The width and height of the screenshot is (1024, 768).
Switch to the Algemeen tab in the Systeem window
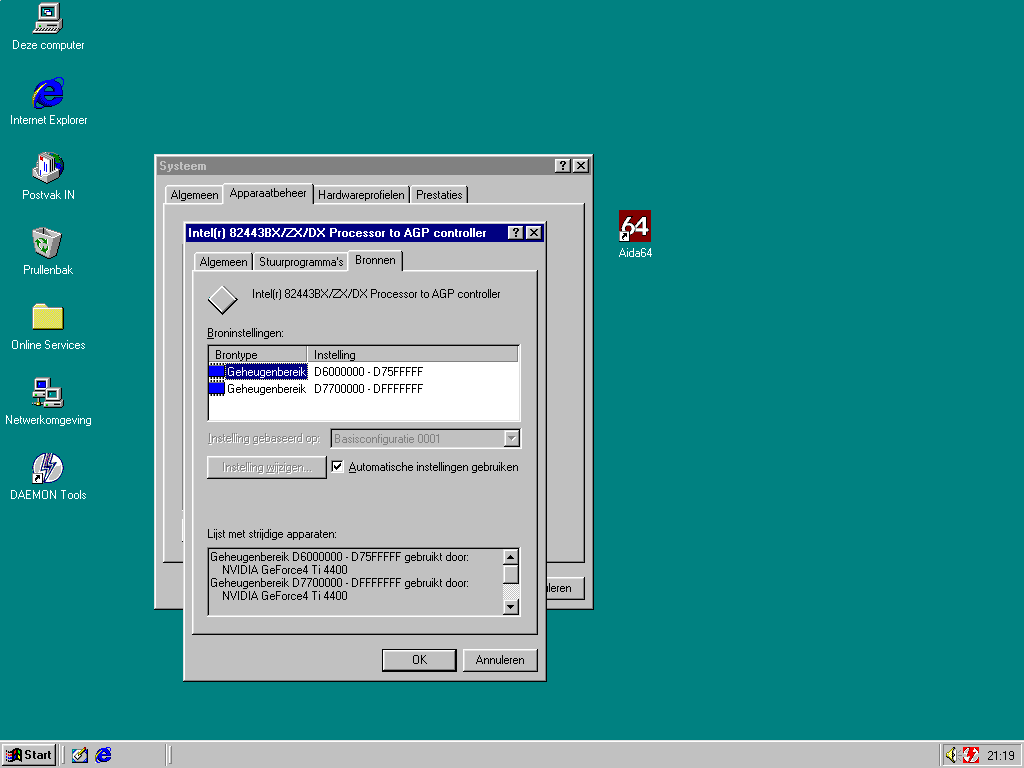click(194, 195)
